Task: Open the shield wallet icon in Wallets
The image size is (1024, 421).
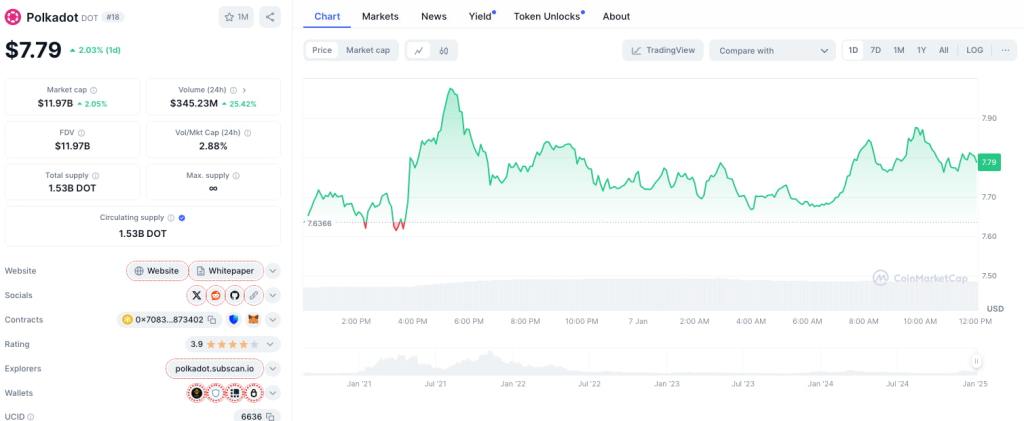Action: click(x=216, y=393)
